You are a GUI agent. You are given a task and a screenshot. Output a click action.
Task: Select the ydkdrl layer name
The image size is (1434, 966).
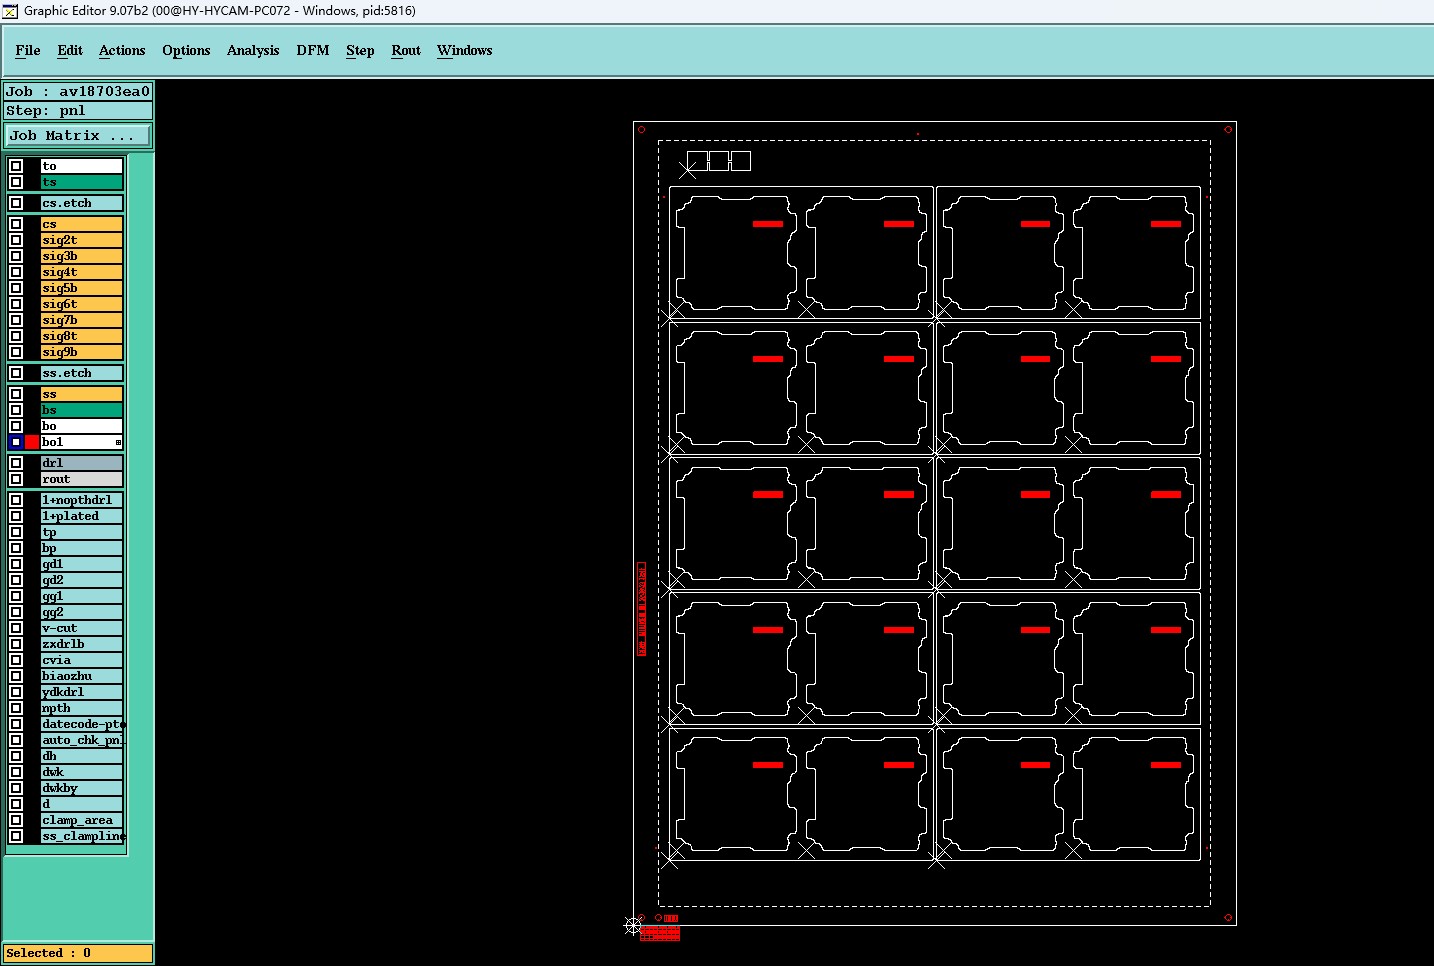pos(81,692)
